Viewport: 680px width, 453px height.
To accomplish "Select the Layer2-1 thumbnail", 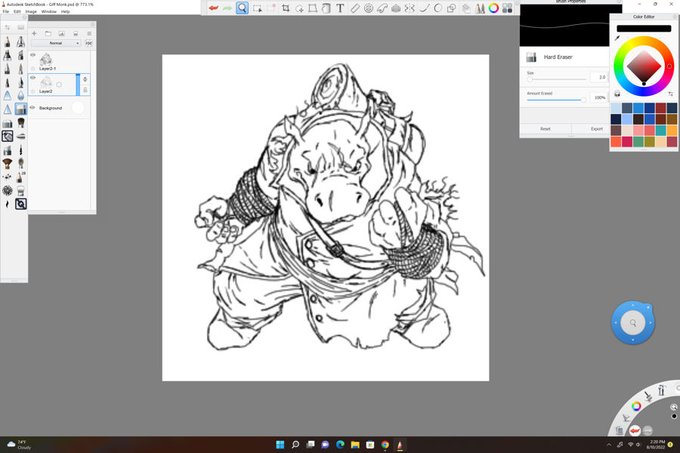I will (46, 59).
